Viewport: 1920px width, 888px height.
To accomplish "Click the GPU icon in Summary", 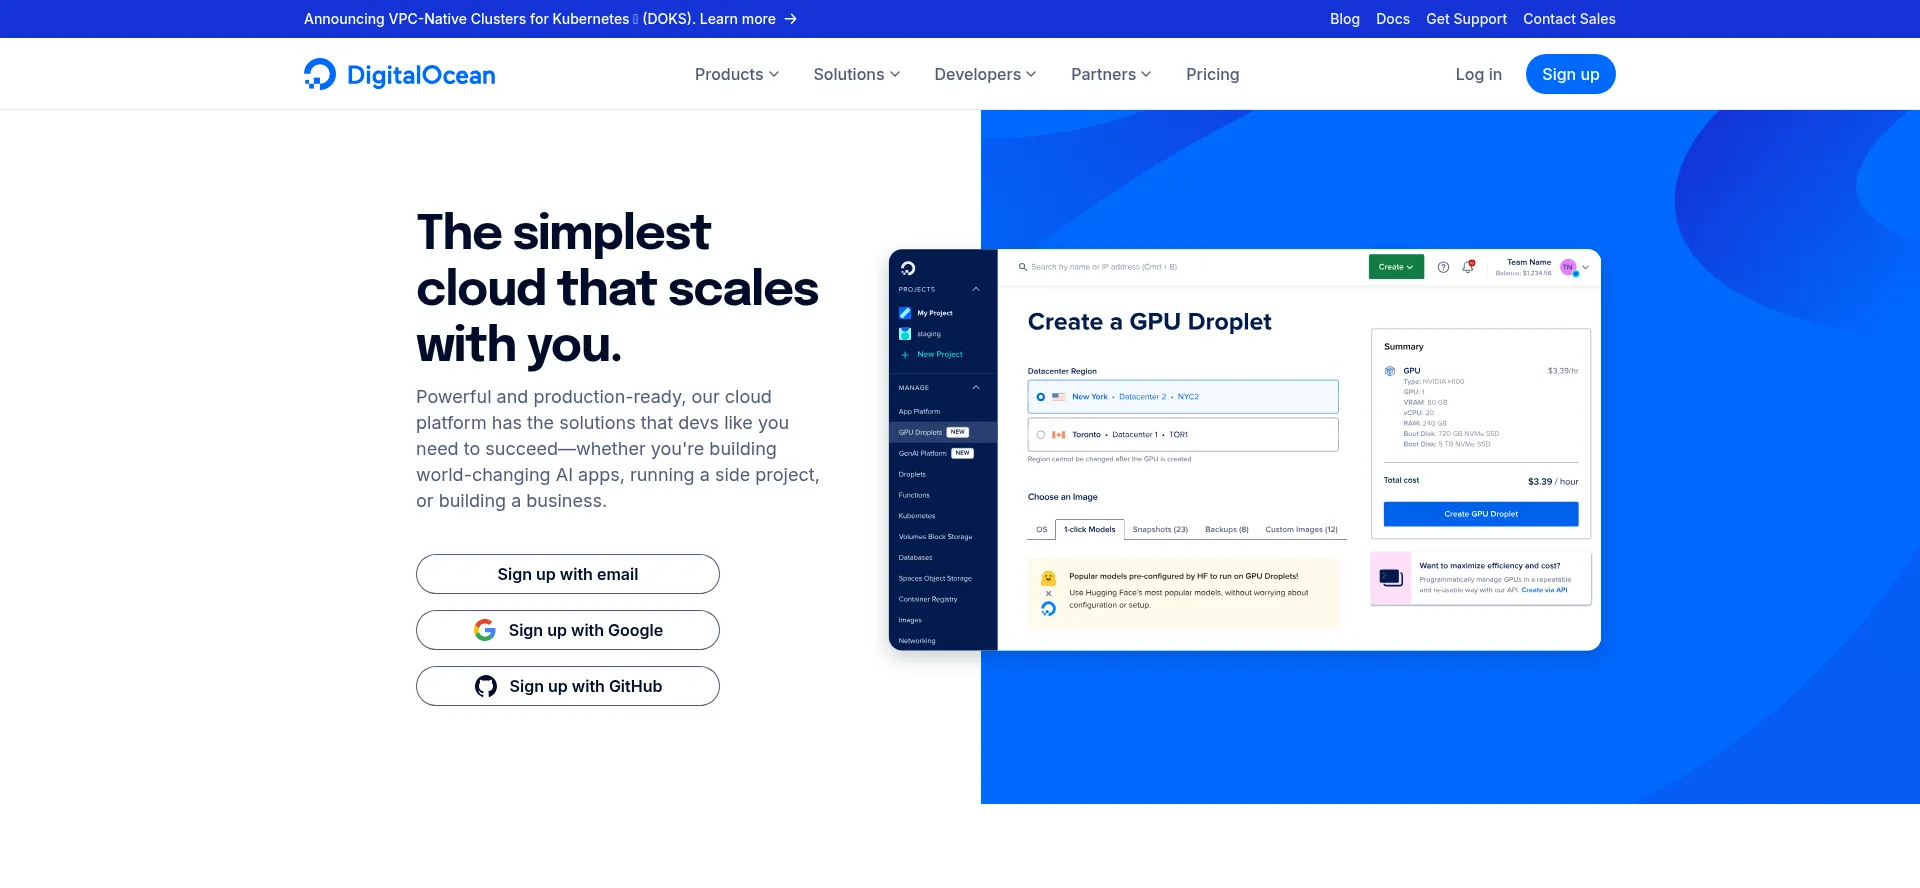I will click(1390, 371).
